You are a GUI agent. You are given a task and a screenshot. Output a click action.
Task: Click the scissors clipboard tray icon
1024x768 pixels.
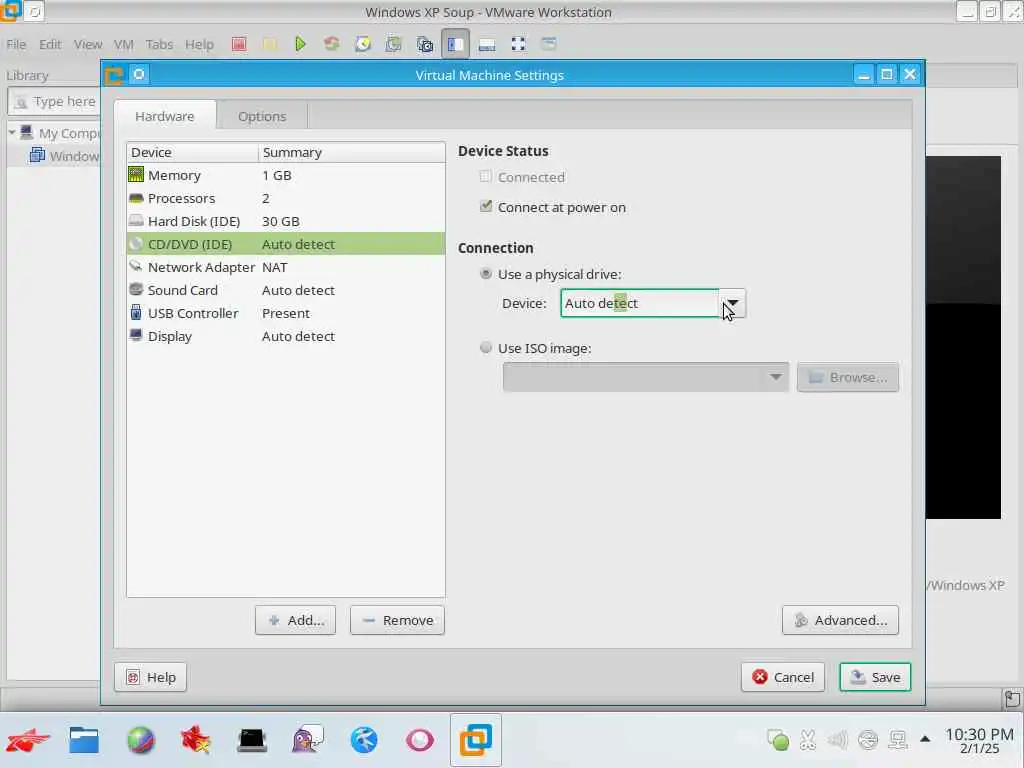tap(808, 740)
